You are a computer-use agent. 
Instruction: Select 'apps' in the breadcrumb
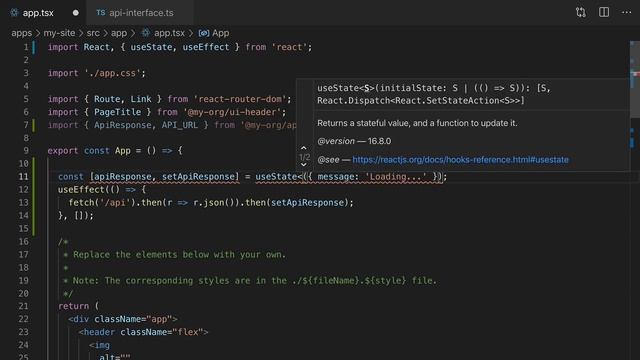tap(21, 33)
